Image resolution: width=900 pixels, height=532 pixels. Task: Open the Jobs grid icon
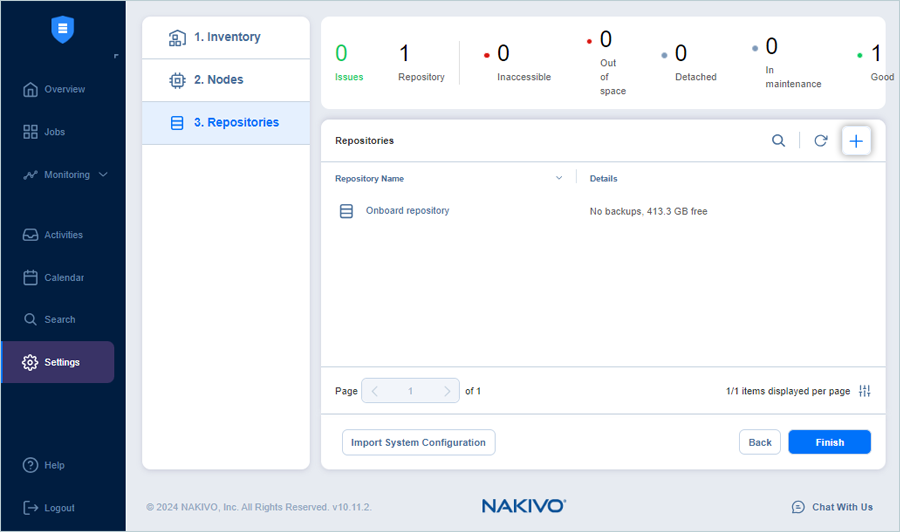coord(30,131)
